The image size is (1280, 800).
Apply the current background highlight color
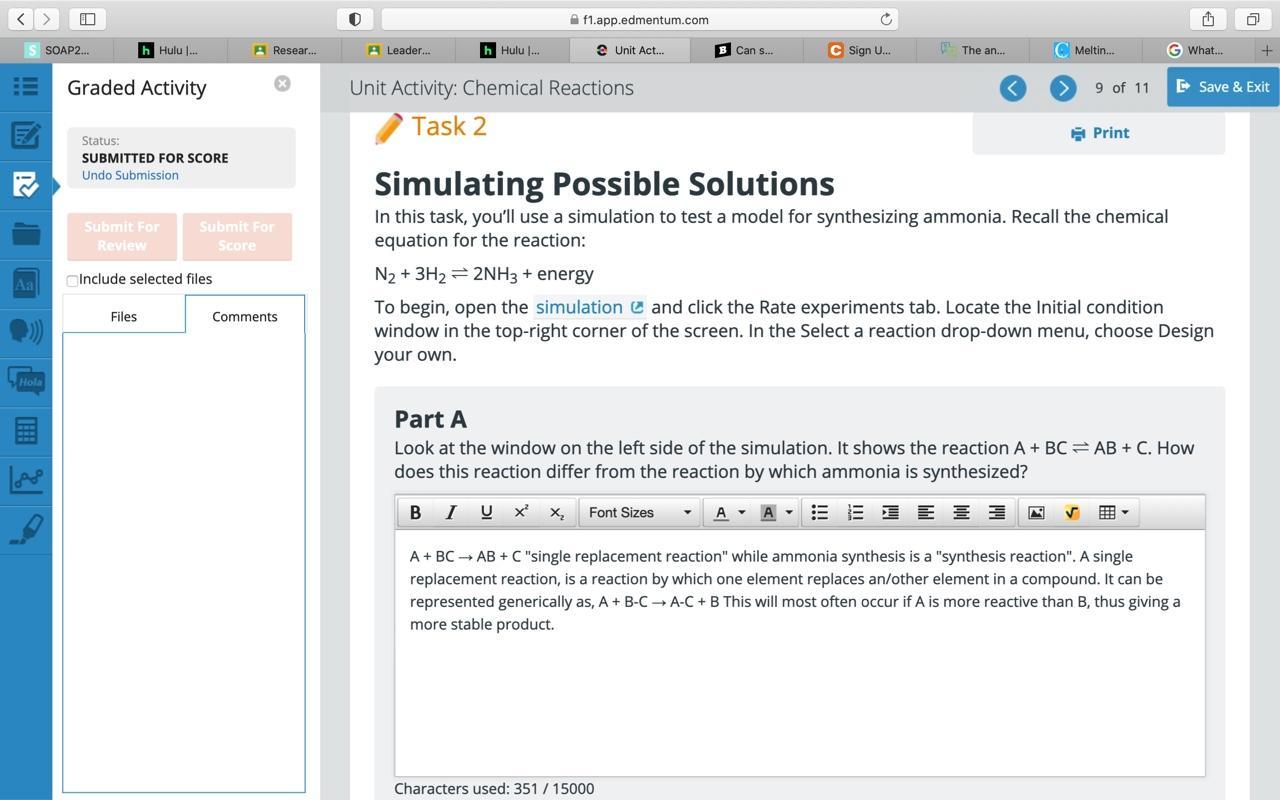point(768,512)
